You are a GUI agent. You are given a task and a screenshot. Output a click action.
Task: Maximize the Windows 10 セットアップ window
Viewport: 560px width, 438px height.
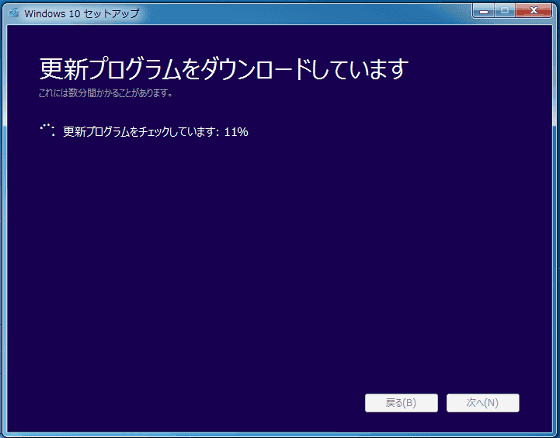(x=505, y=10)
